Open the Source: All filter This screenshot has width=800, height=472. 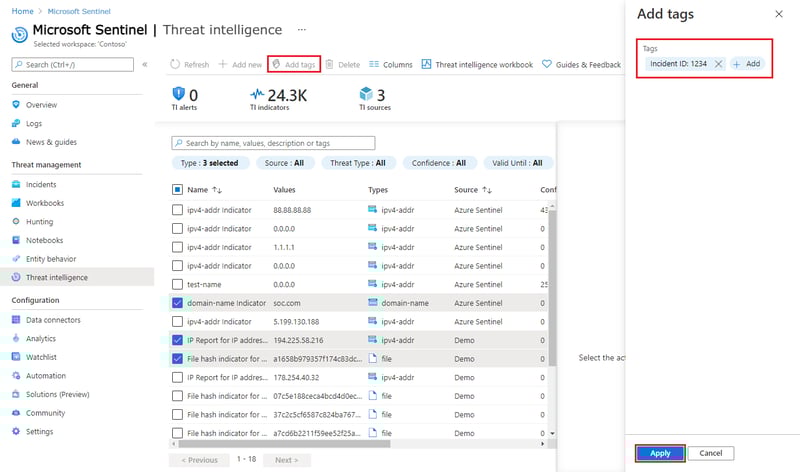pos(284,163)
